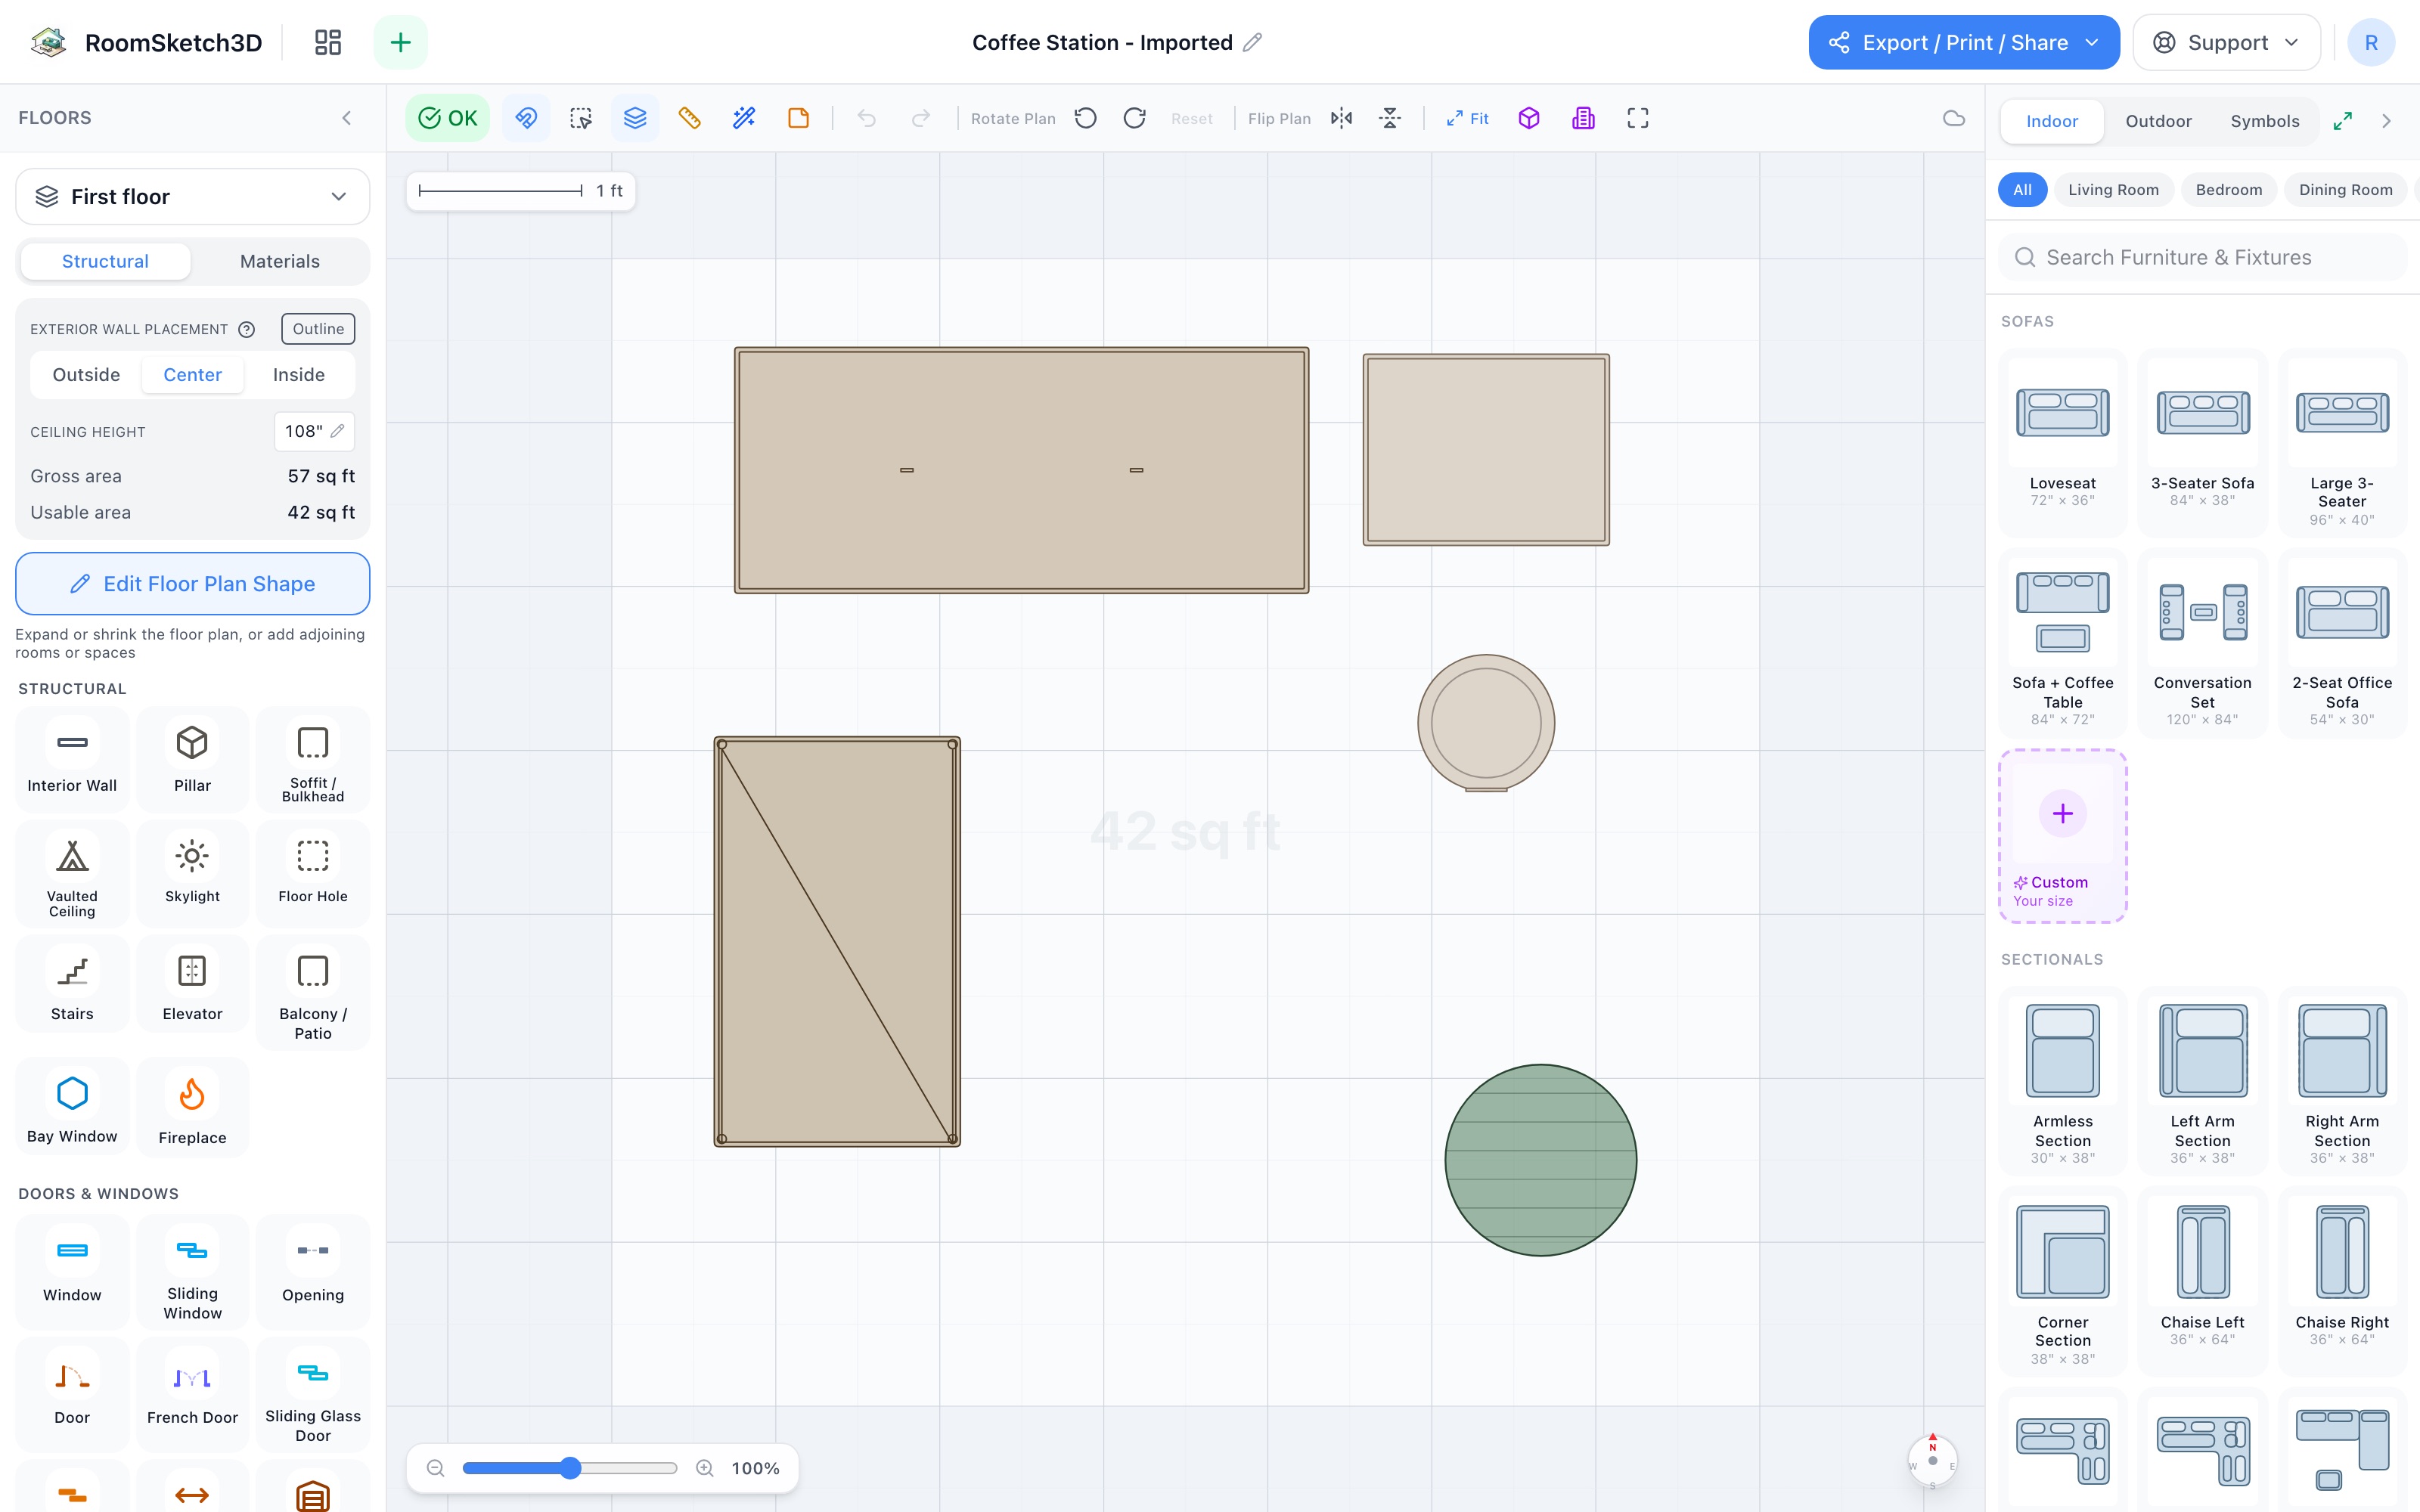2420x1512 pixels.
Task: Collapse the Floors sidebar panel
Action: [x=347, y=118]
